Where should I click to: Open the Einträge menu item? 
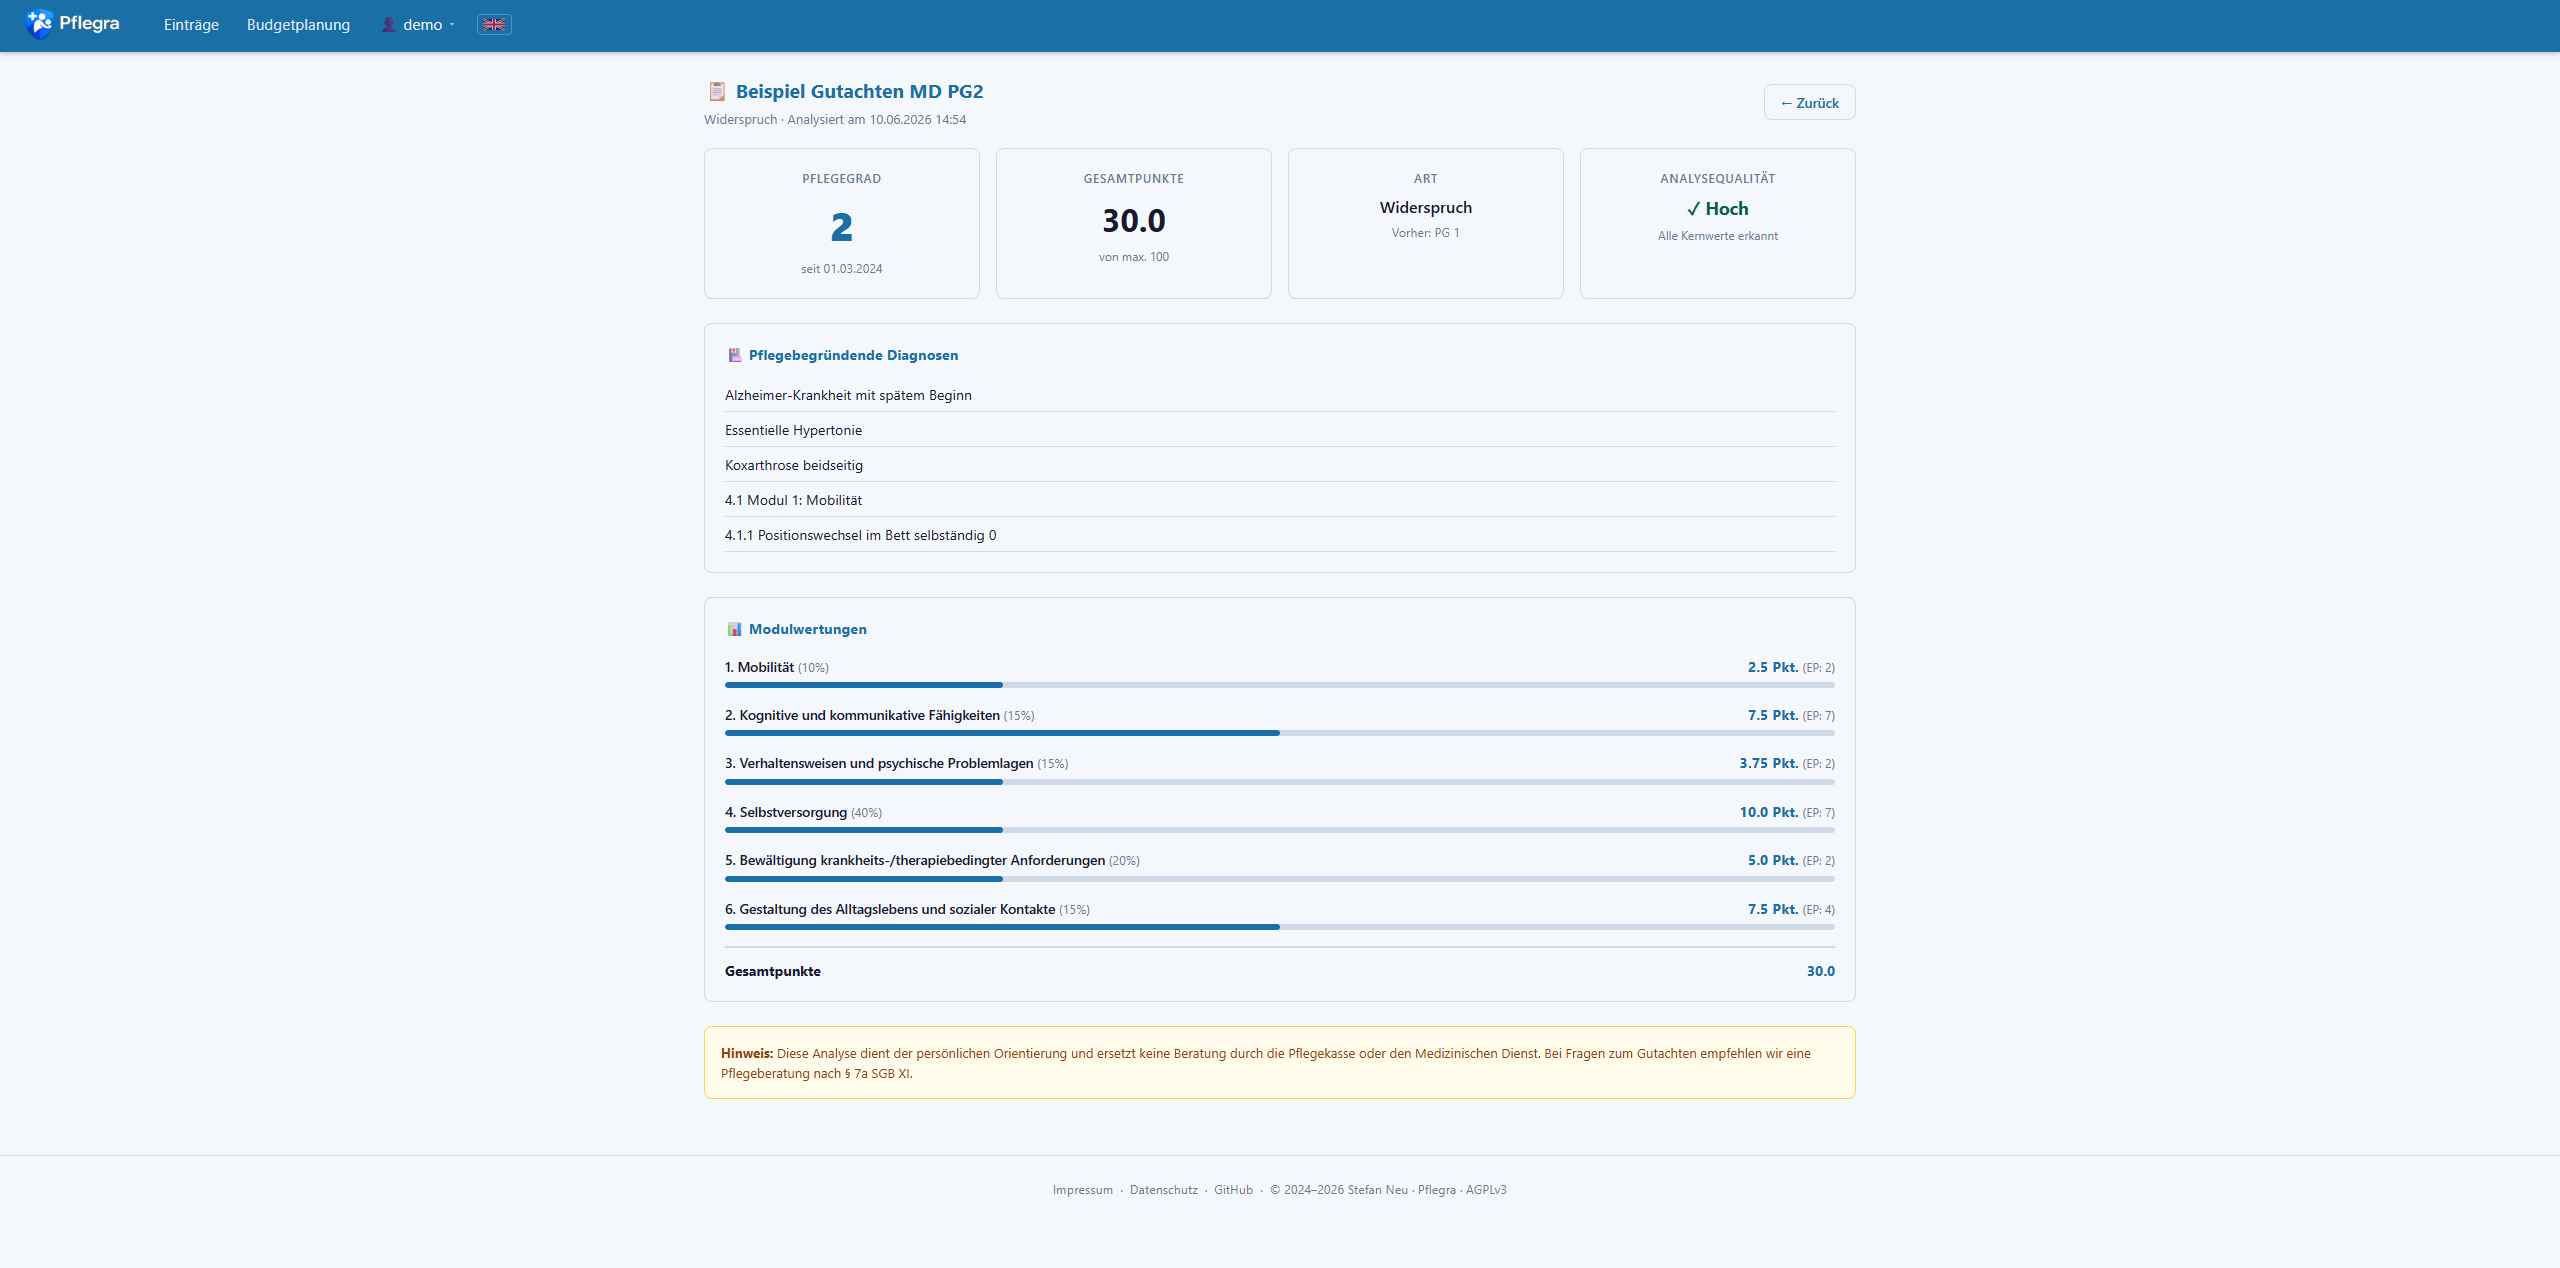pyautogui.click(x=191, y=25)
